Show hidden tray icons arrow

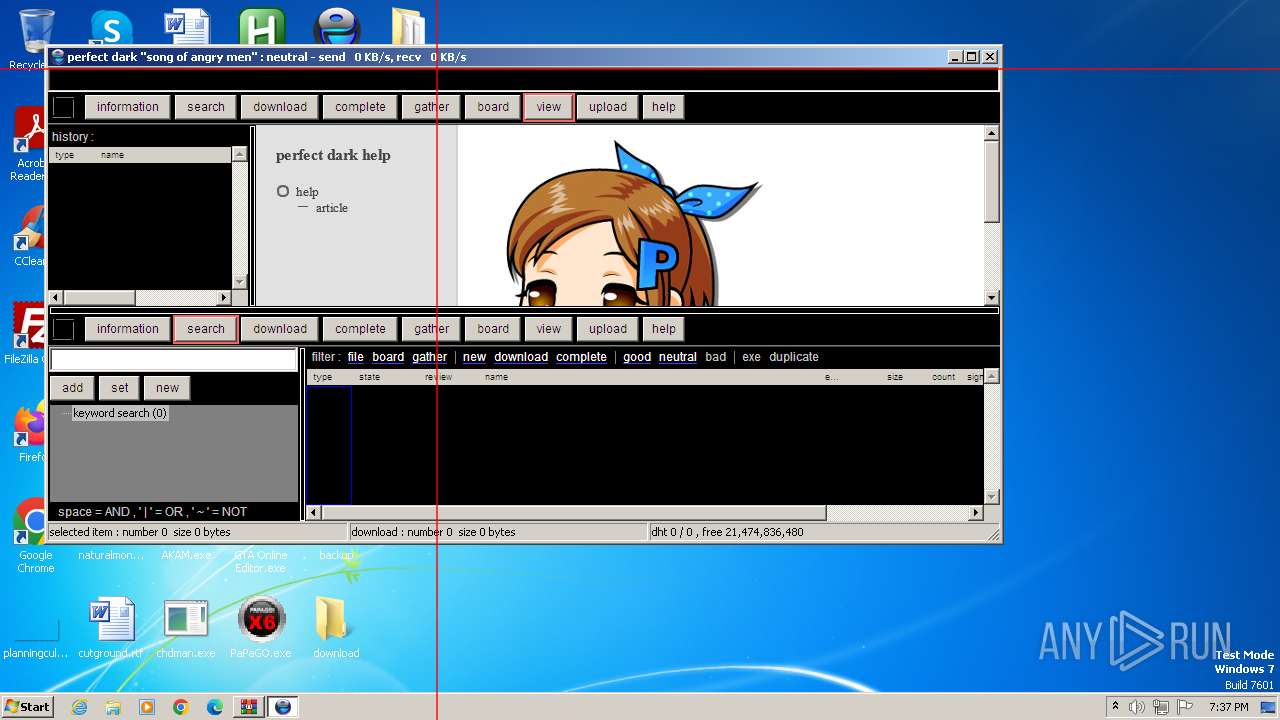[1115, 707]
